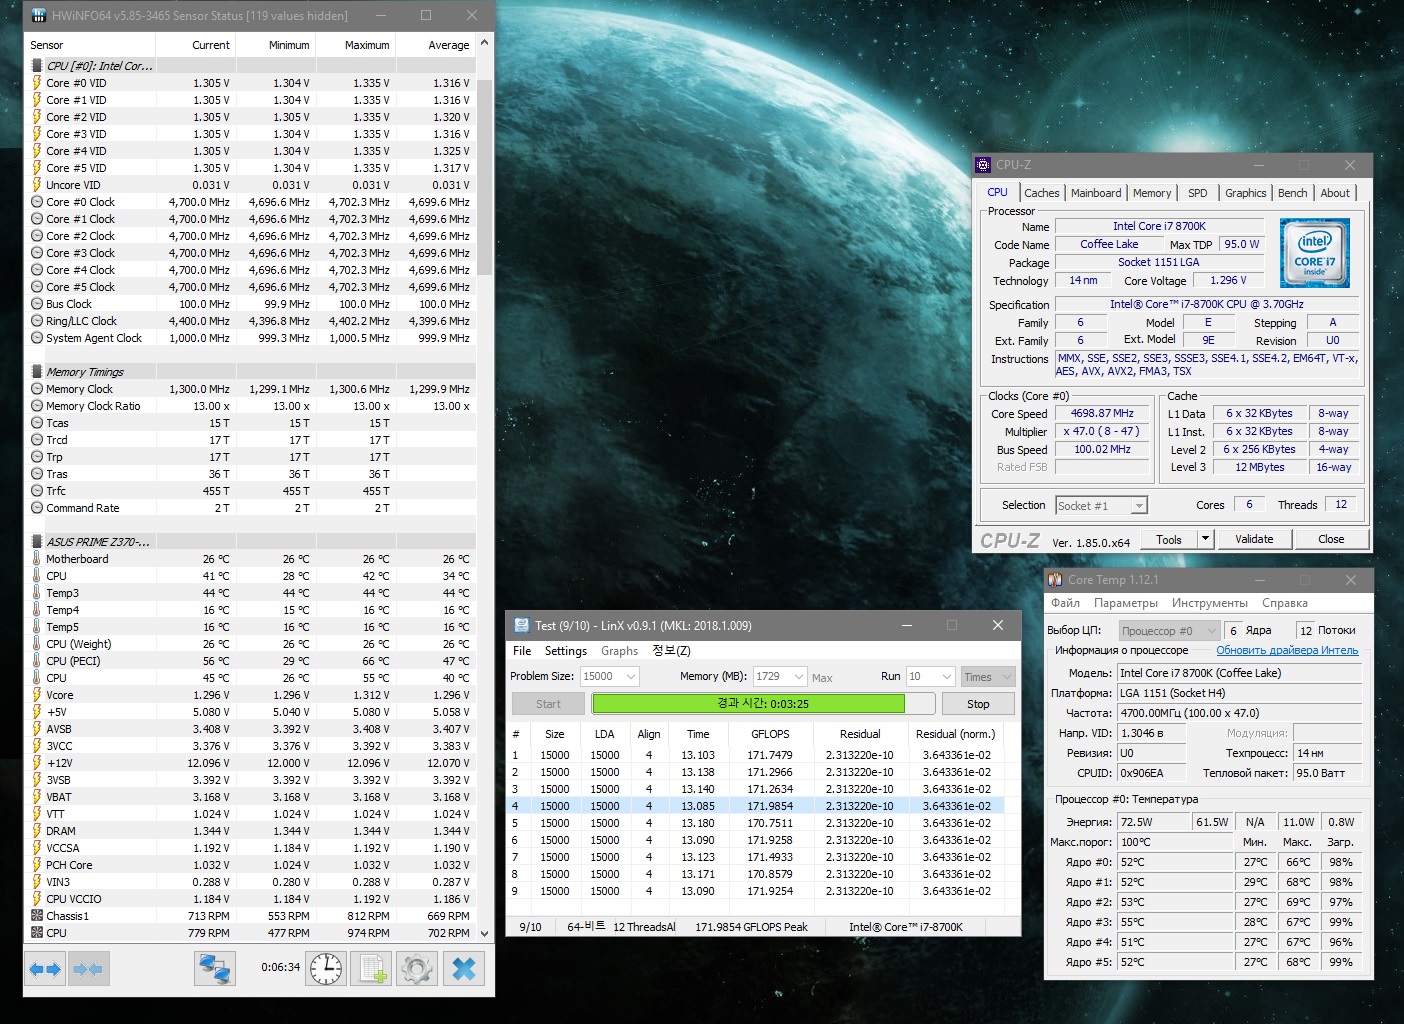Open the CPU-Z Tools dropdown arrow
Screen dimensions: 1404x1024
(1205, 539)
